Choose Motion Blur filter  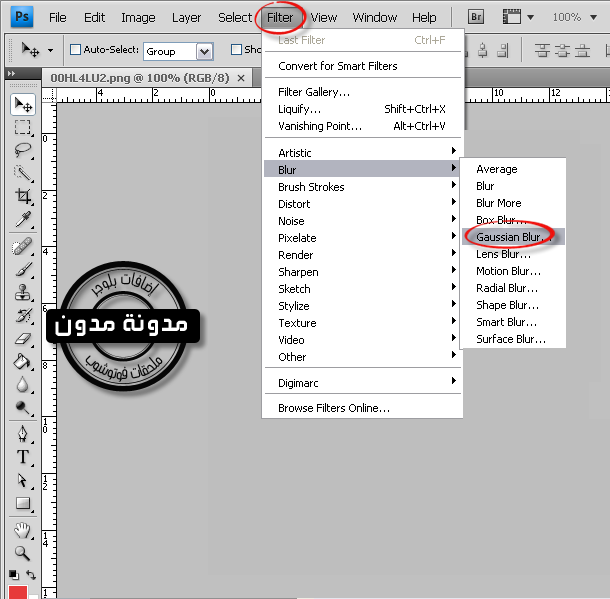coord(513,271)
